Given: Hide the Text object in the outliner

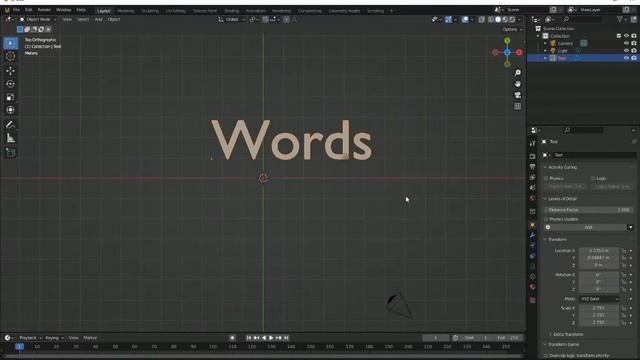Looking at the screenshot, I should pos(626,58).
